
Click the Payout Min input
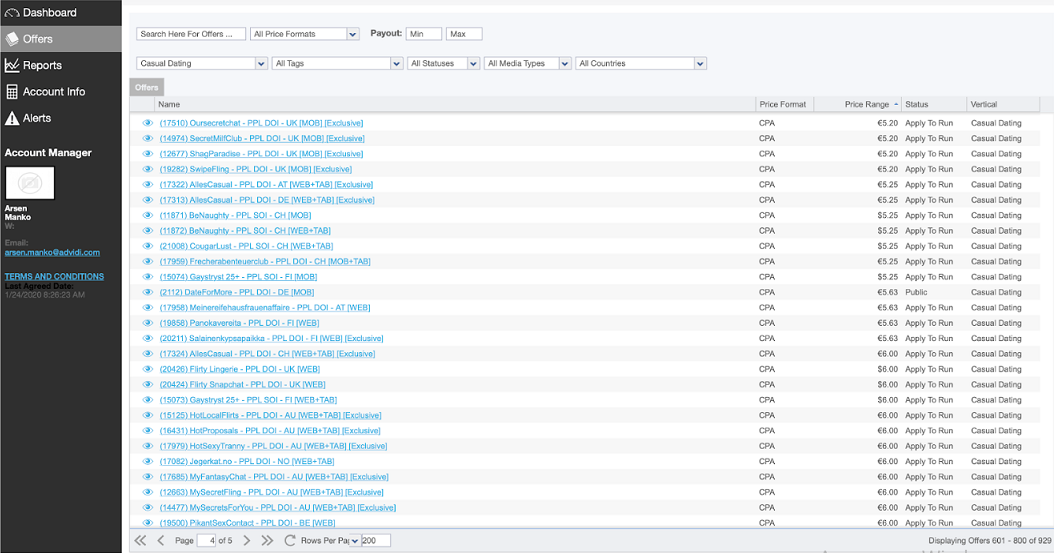point(423,34)
